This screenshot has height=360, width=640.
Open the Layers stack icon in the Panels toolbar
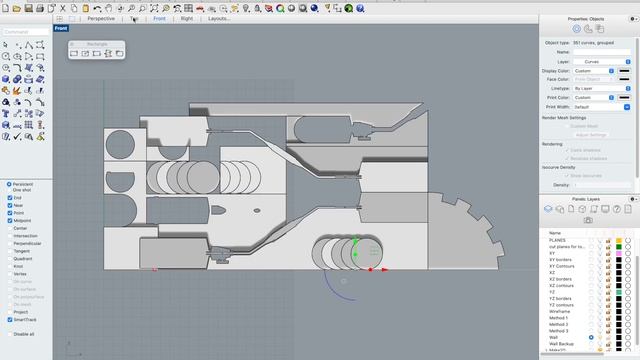[548, 209]
